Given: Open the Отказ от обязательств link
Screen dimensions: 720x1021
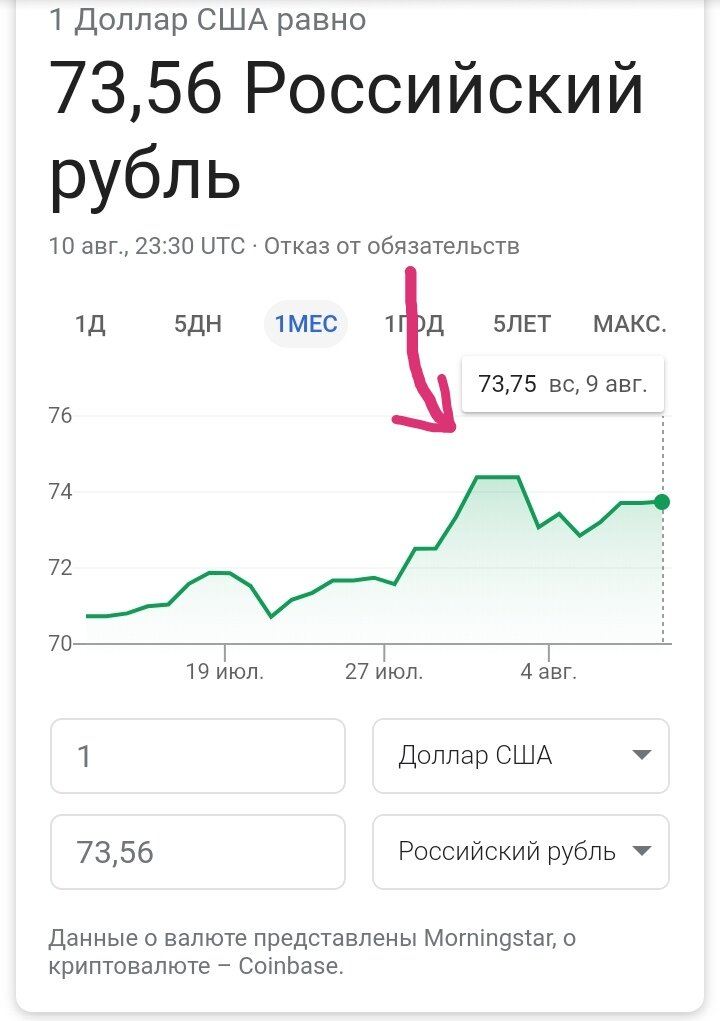Looking at the screenshot, I should 392,246.
